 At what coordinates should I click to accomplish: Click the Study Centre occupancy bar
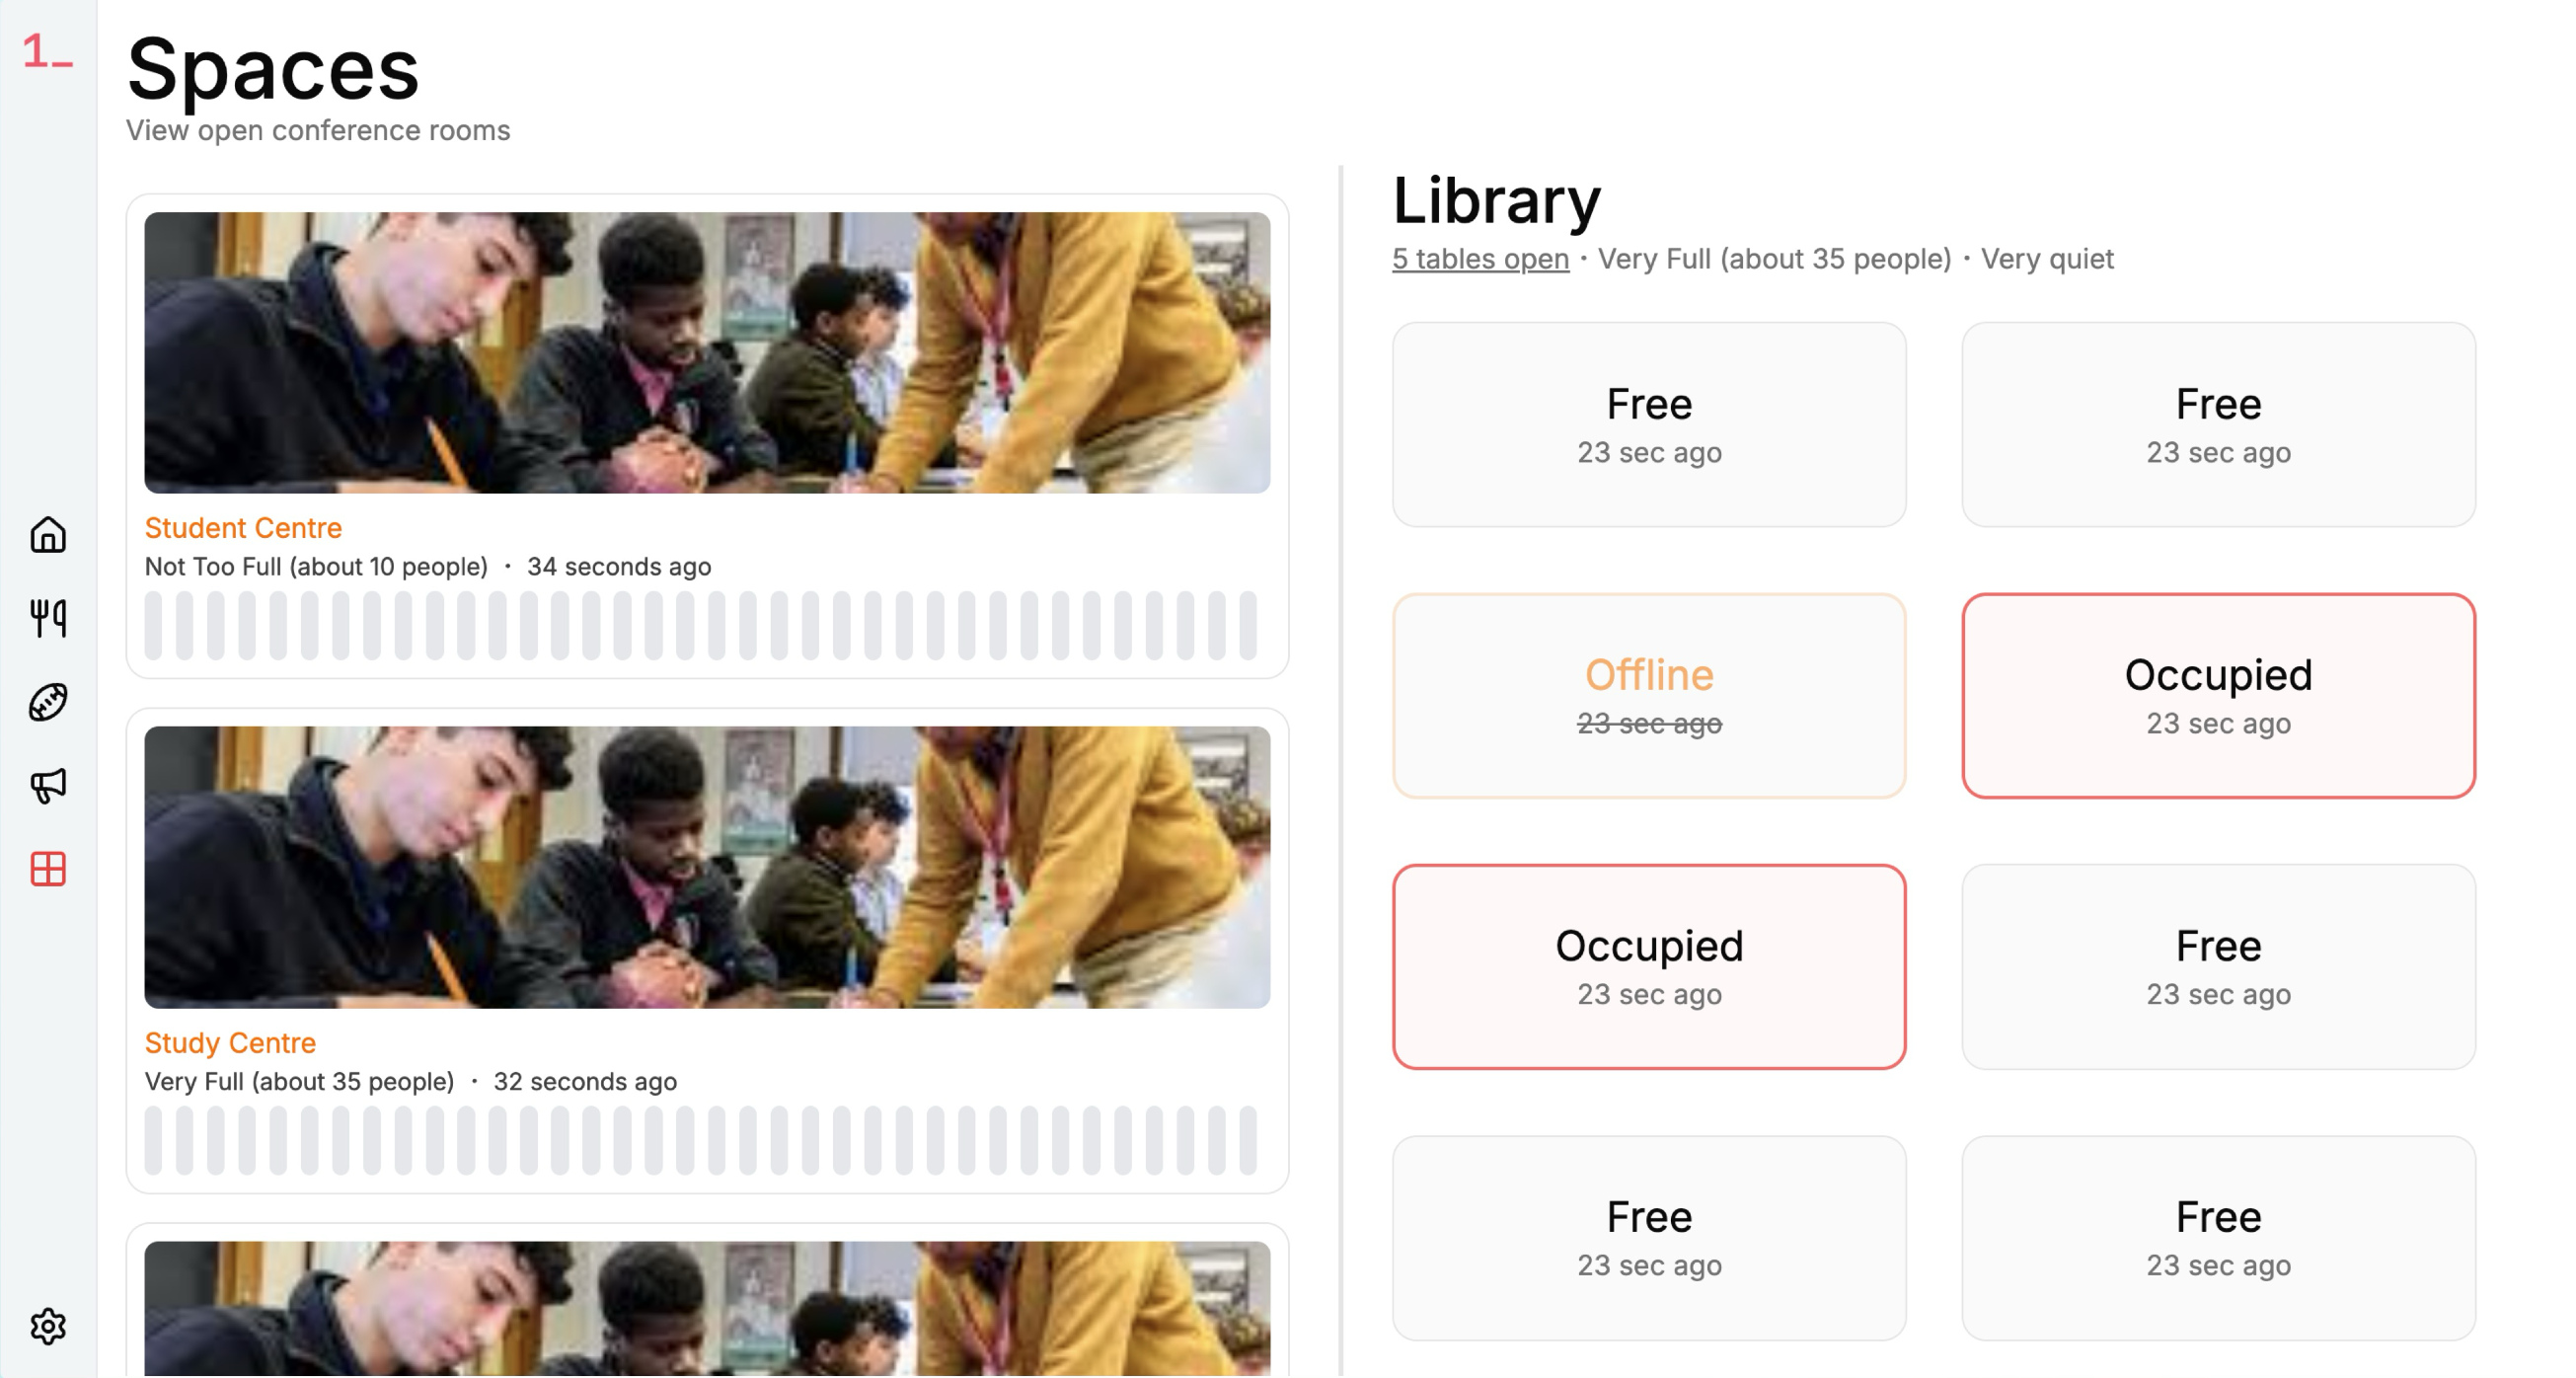click(701, 1140)
